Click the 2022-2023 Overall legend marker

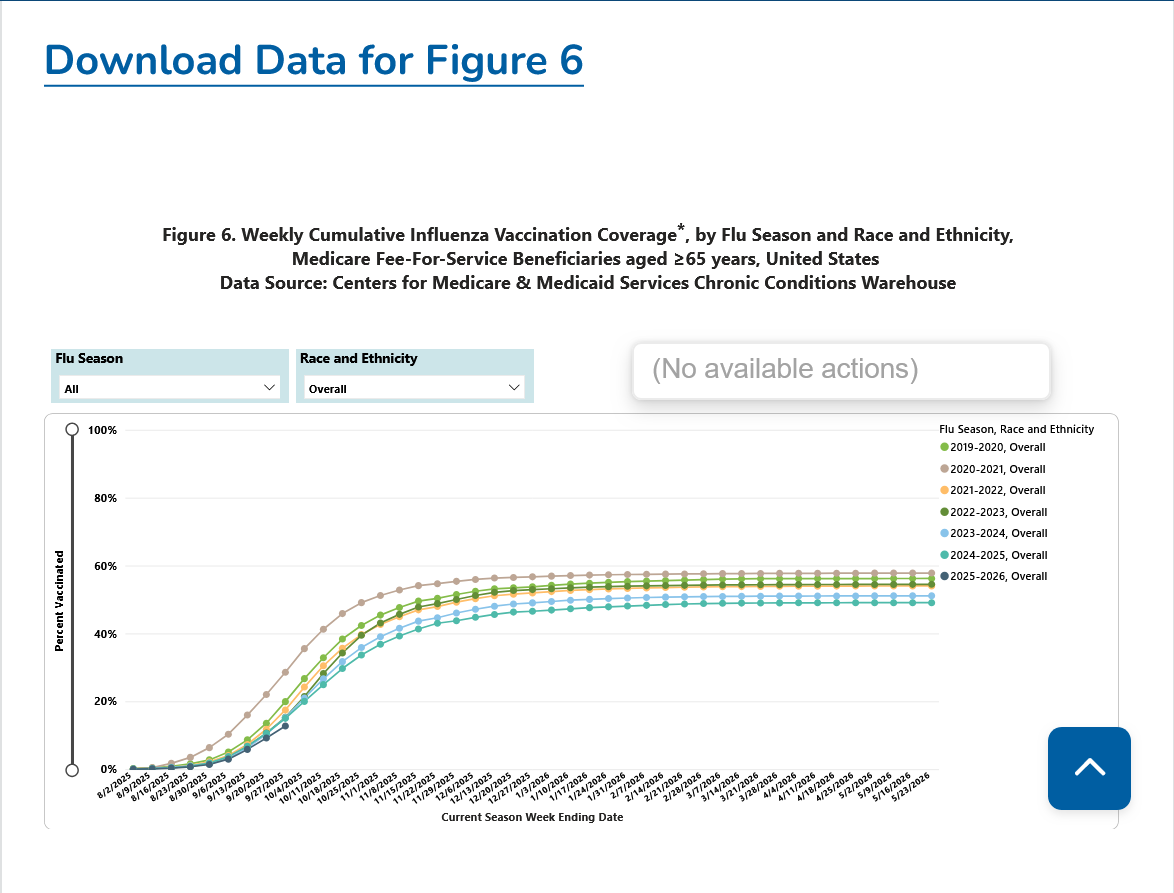coord(944,512)
